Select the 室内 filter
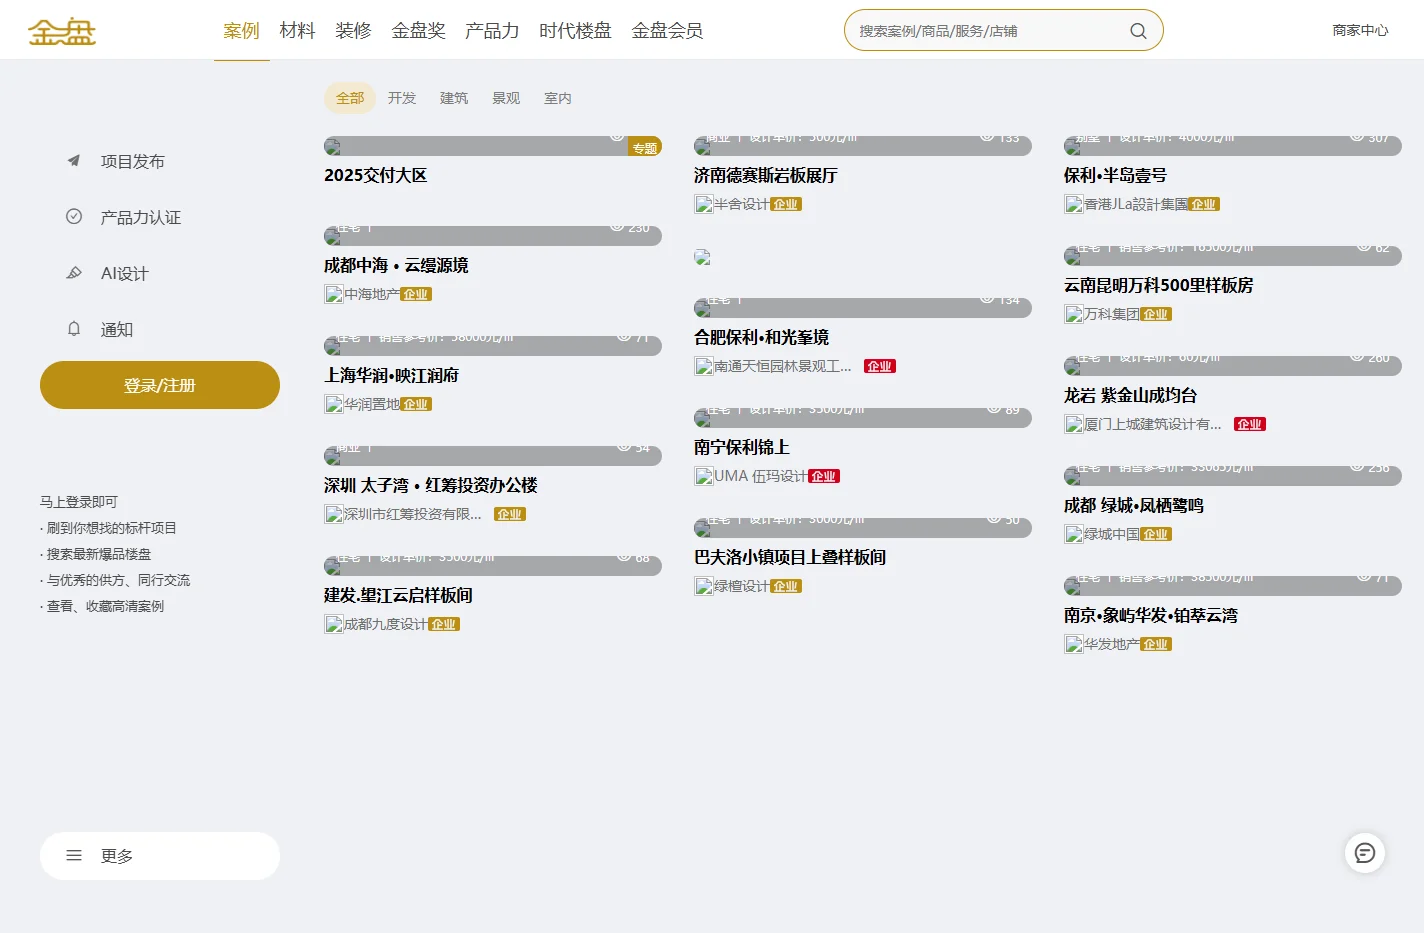This screenshot has width=1424, height=933. pos(558,98)
